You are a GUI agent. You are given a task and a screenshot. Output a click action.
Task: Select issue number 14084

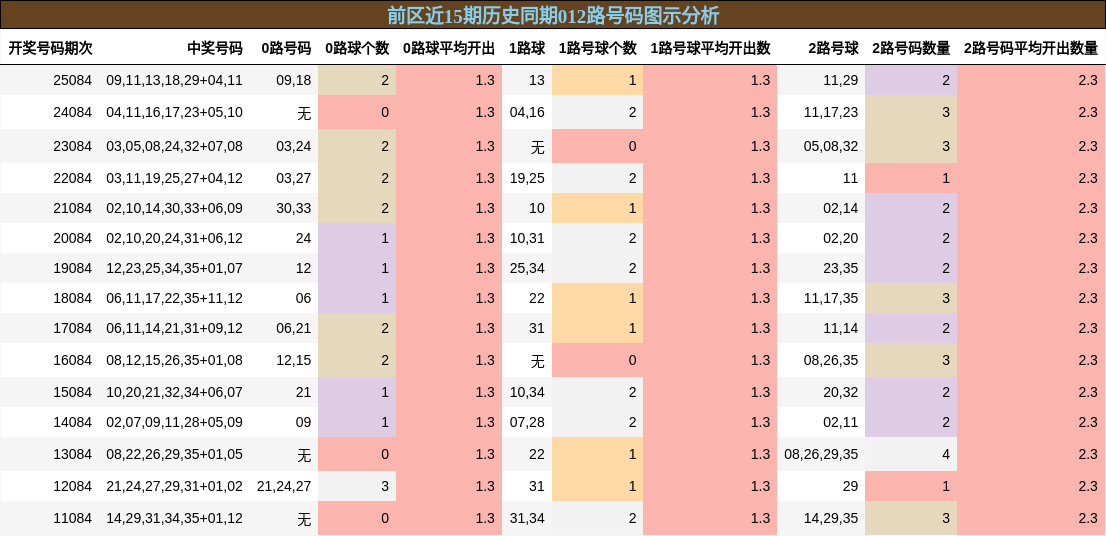(x=73, y=422)
